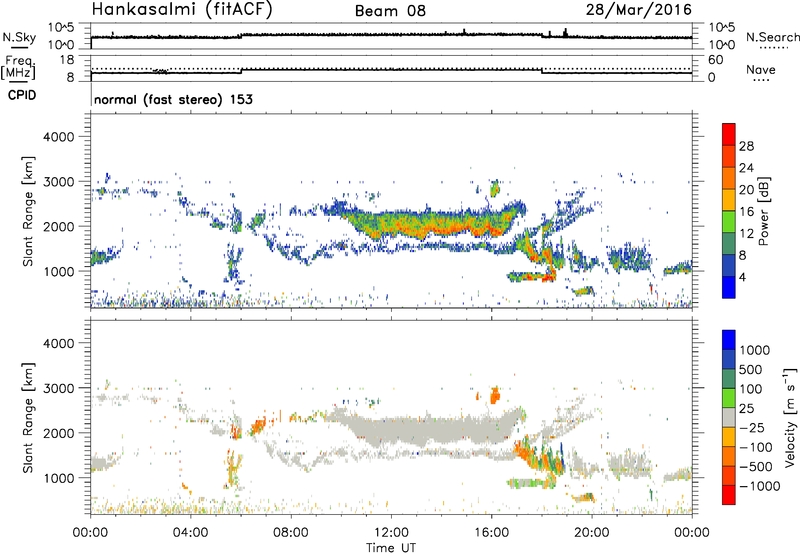
Task: Click the 'Power [dB]' color bar label
Action: pos(763,212)
